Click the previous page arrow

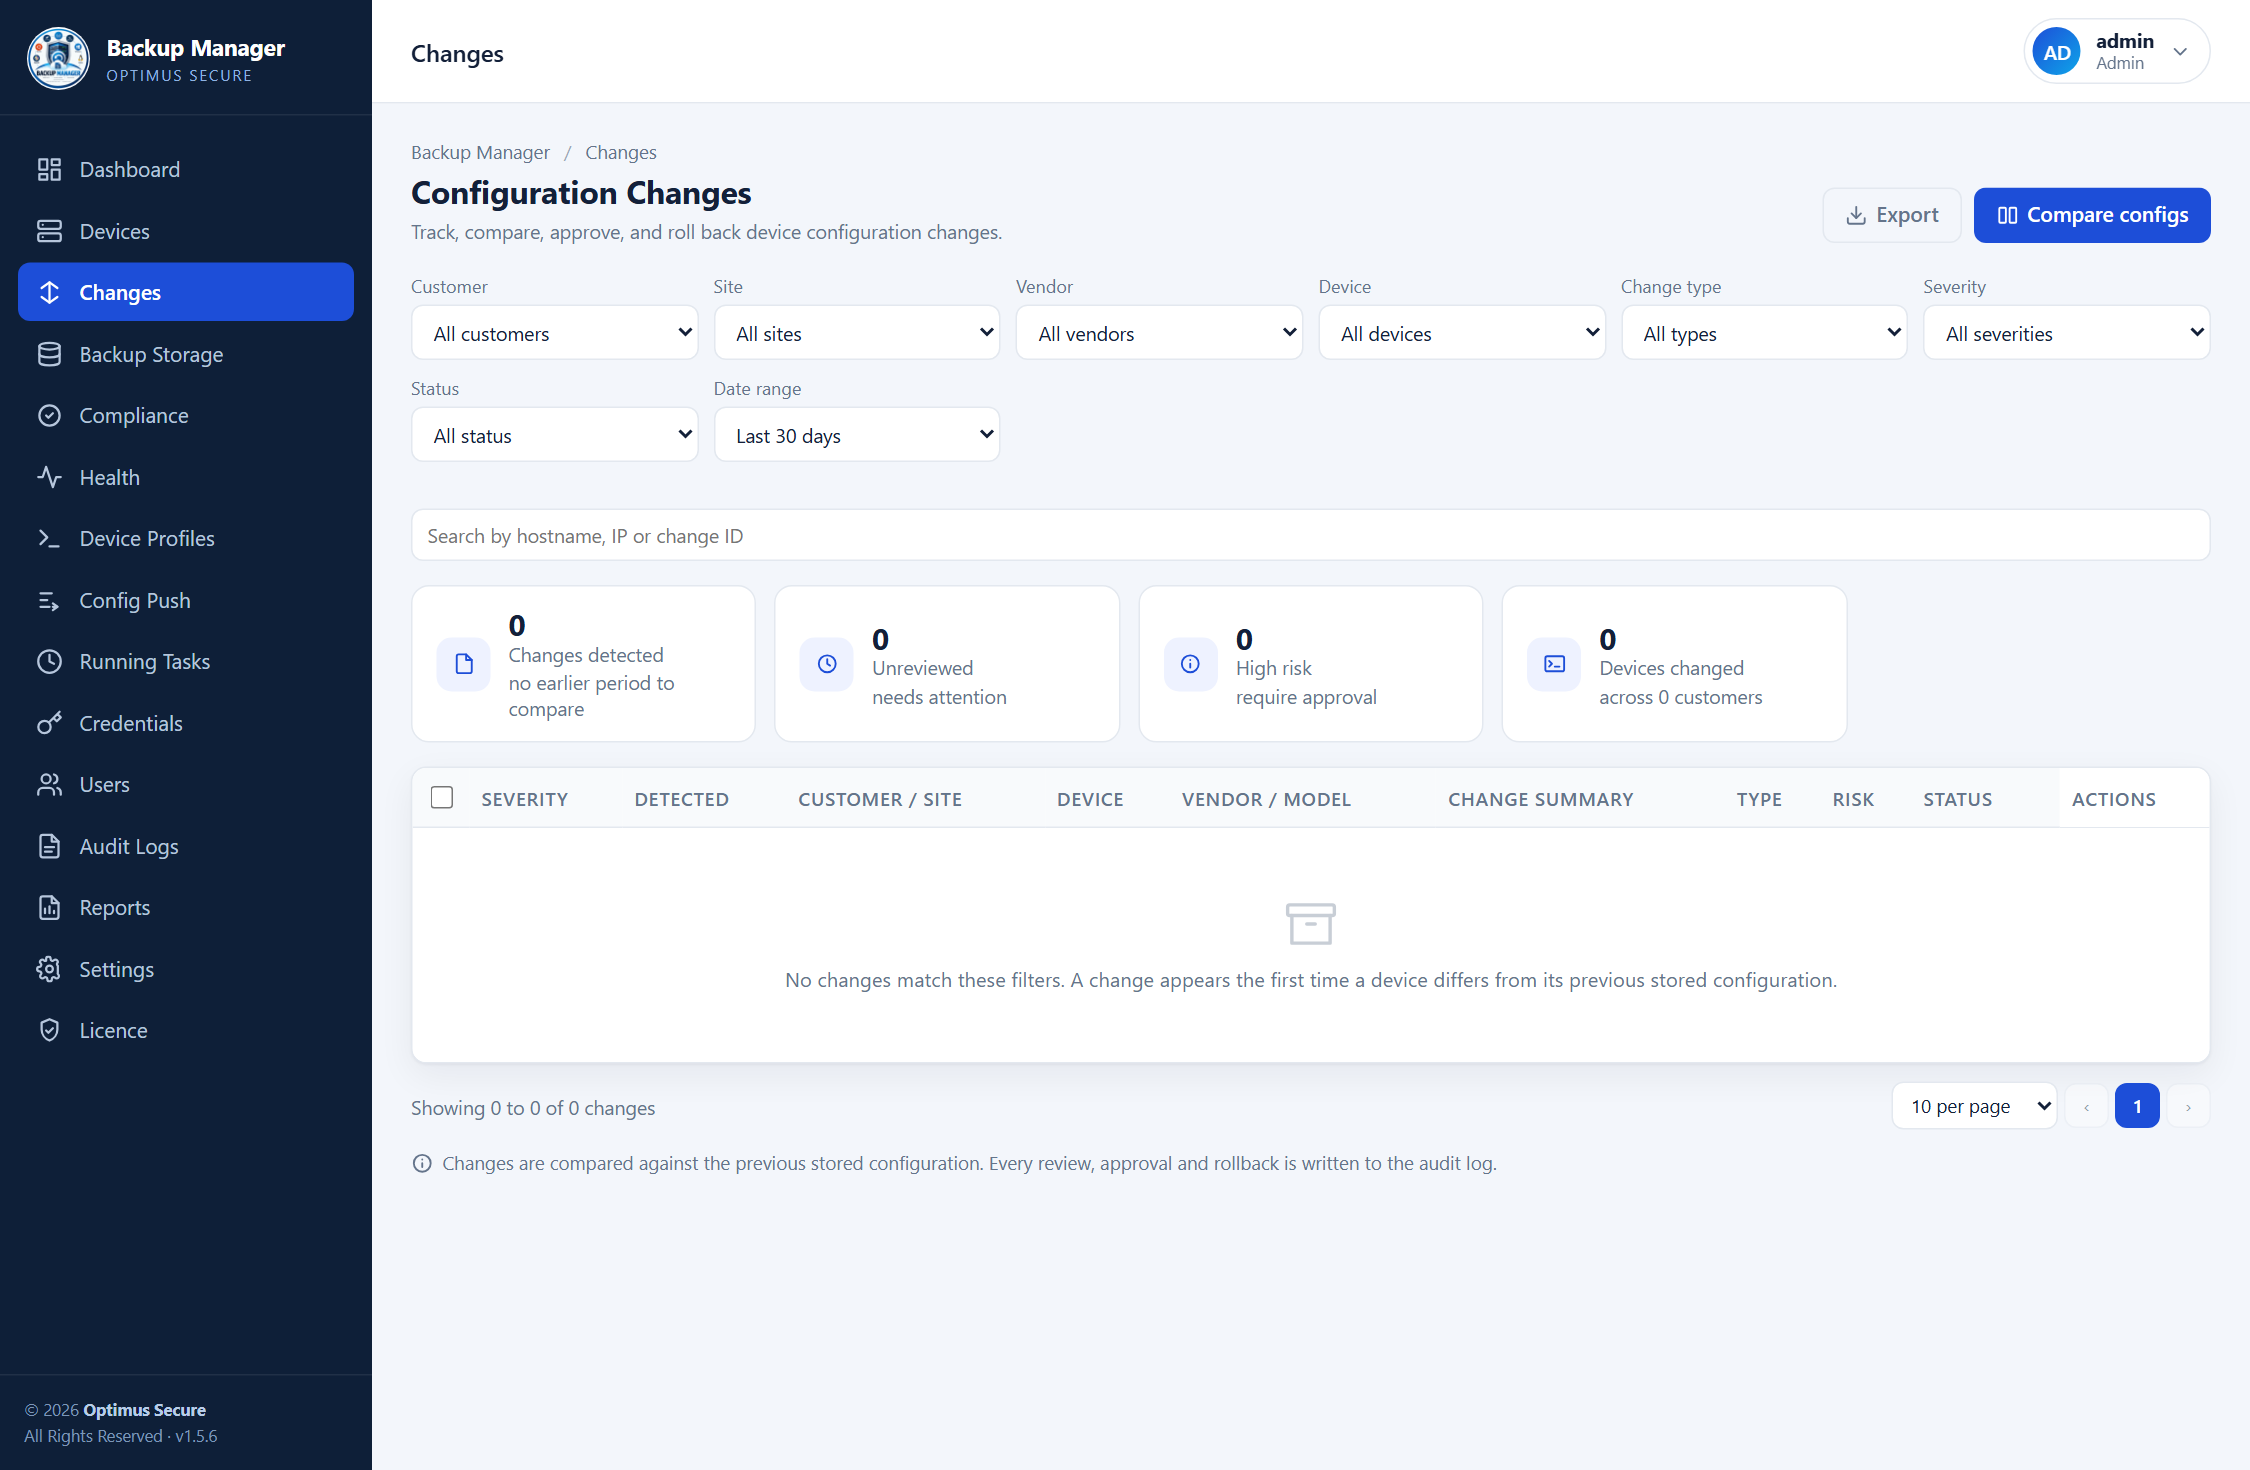click(x=2087, y=1106)
